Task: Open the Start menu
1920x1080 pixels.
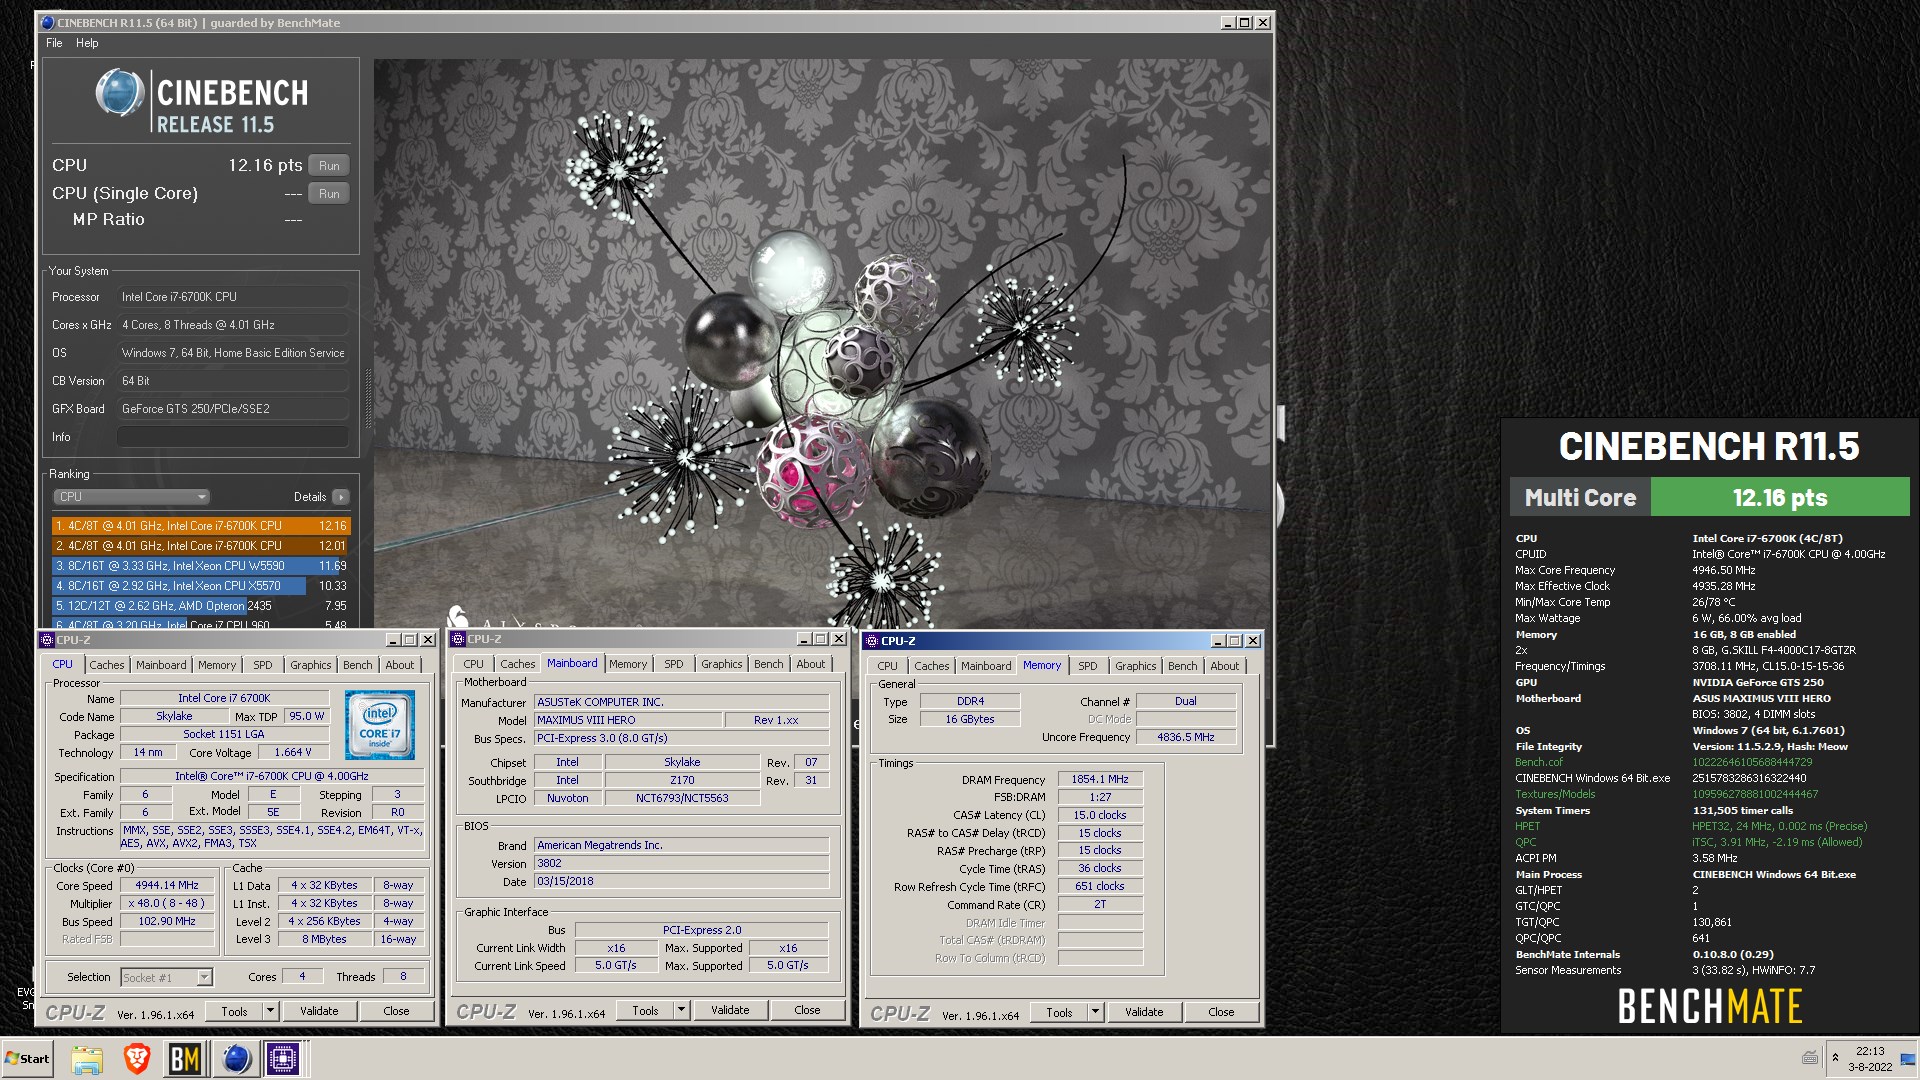Action: click(x=27, y=1059)
